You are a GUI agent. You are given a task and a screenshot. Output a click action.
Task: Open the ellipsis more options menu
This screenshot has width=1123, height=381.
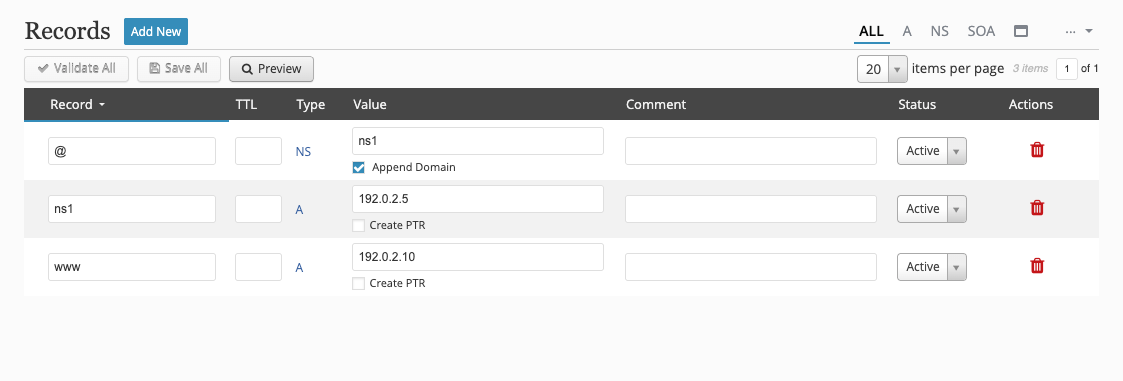[1079, 32]
